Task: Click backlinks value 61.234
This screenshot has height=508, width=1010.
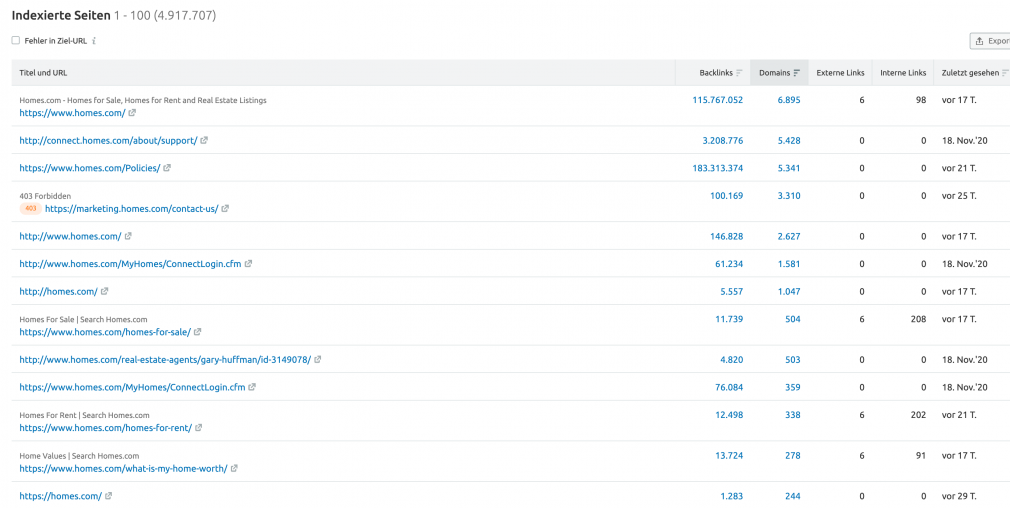Action: click(x=729, y=263)
